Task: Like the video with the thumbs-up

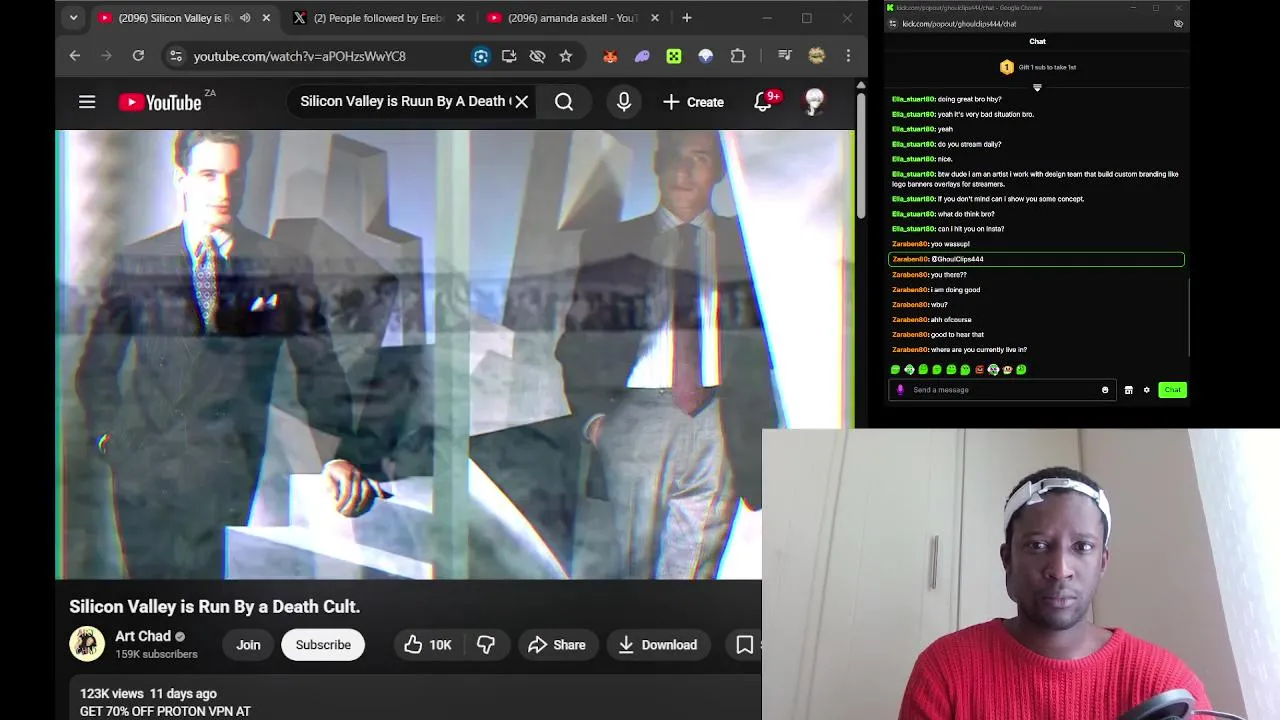Action: pos(427,645)
